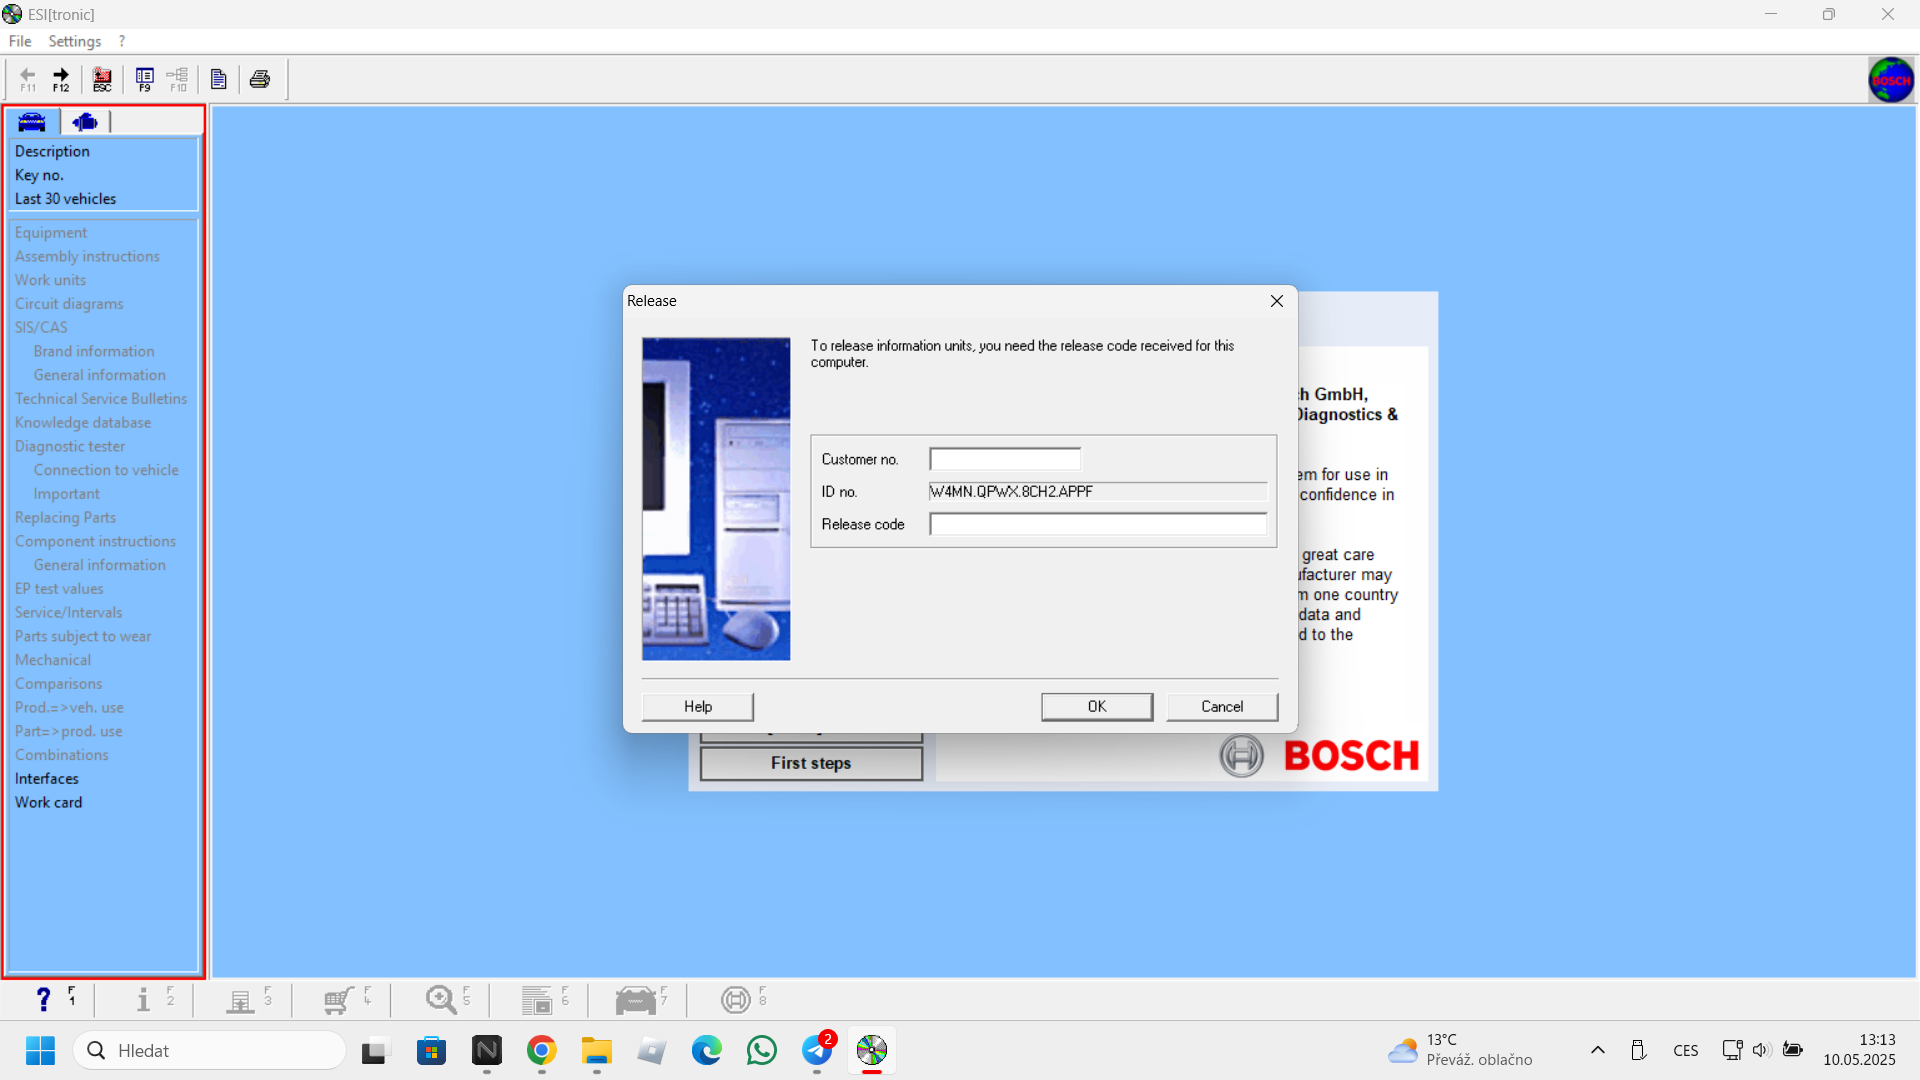The image size is (1920, 1080).
Task: Click the clock and date display
Action: pos(1859,1050)
